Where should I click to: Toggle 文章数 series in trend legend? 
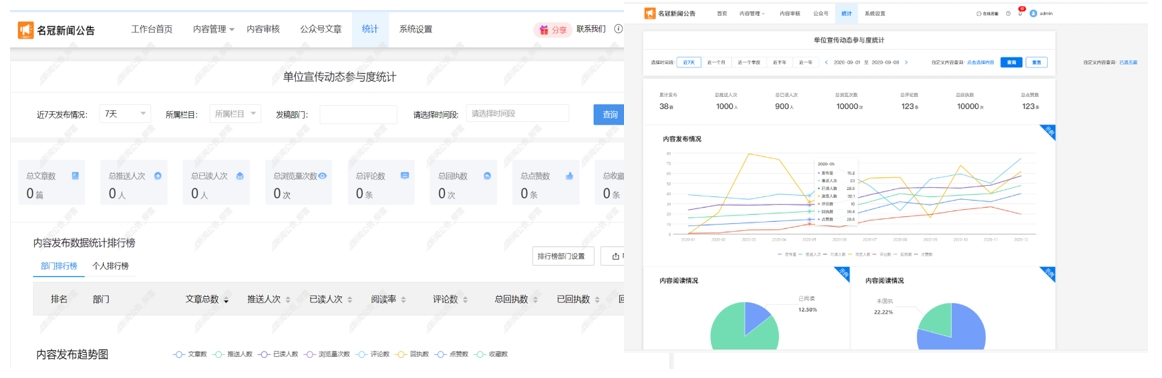pos(190,354)
